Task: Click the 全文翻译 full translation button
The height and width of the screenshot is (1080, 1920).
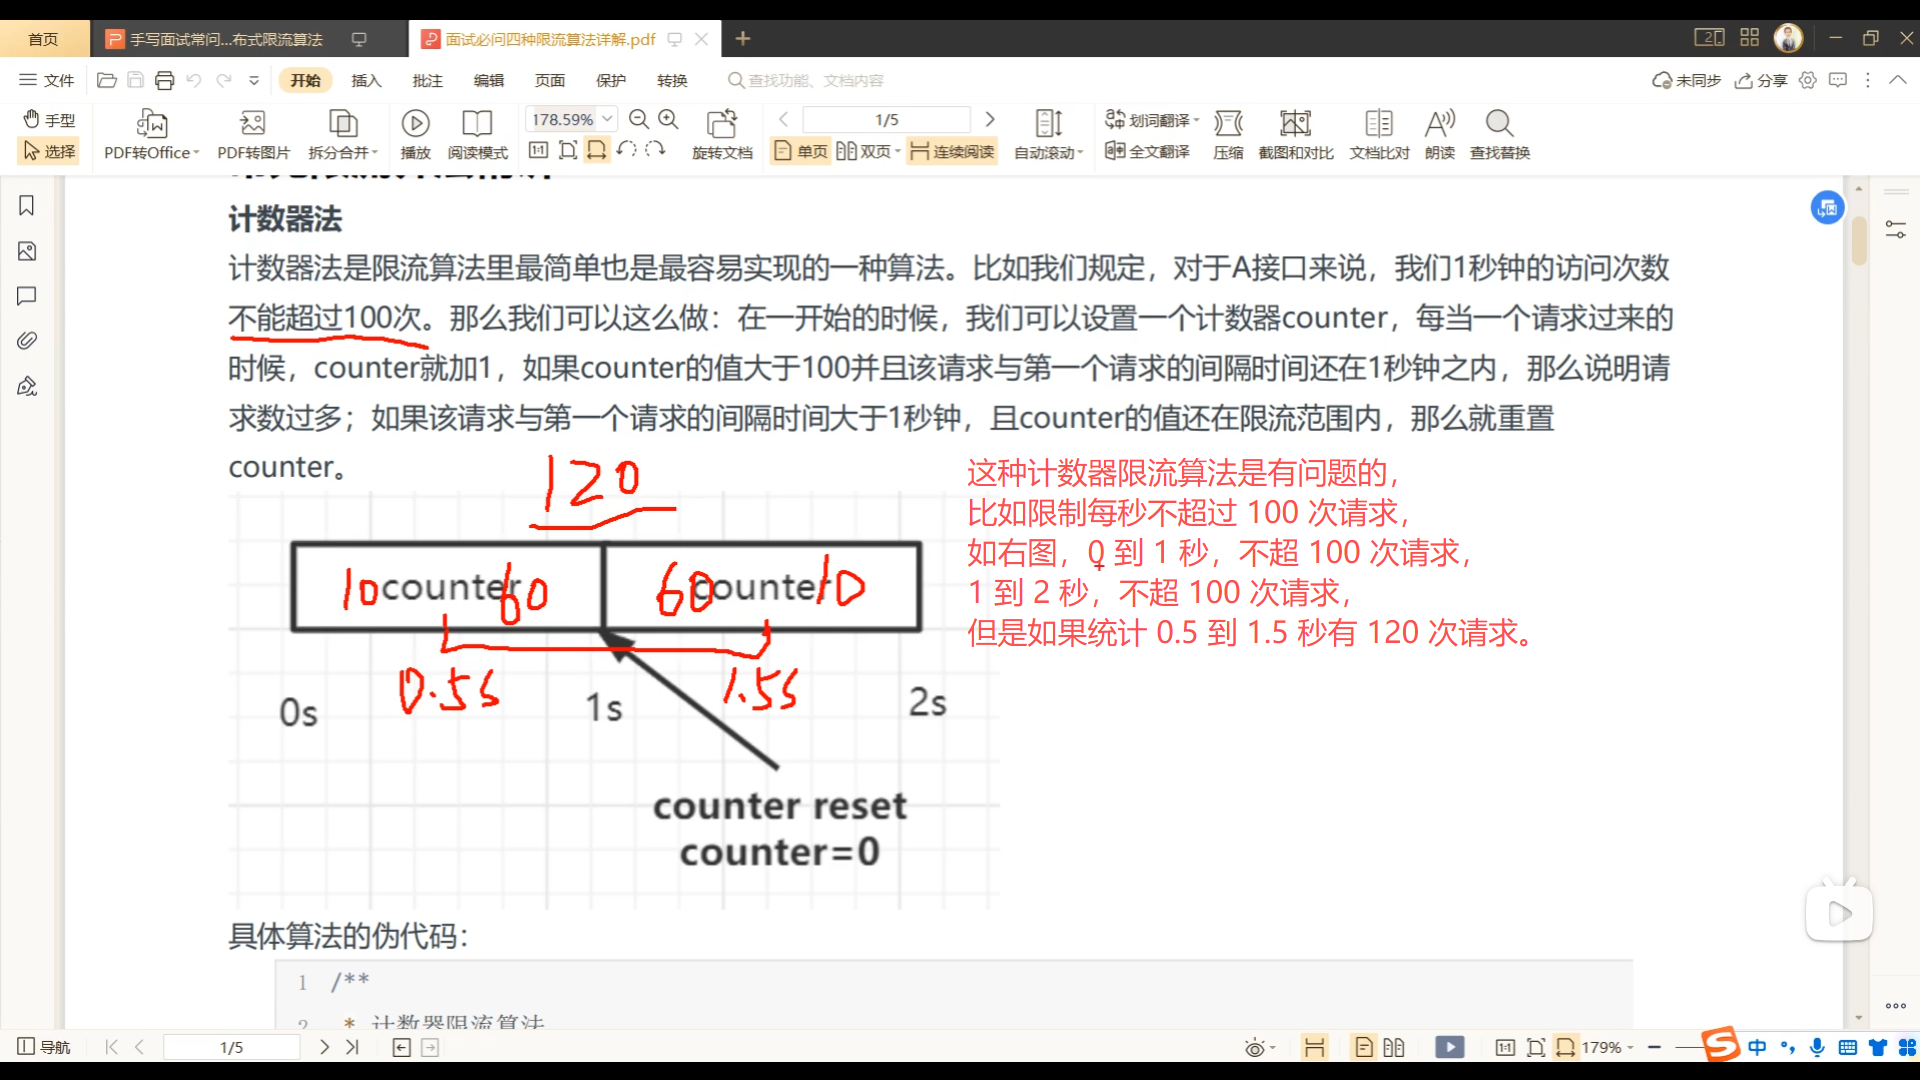Action: (x=1148, y=151)
